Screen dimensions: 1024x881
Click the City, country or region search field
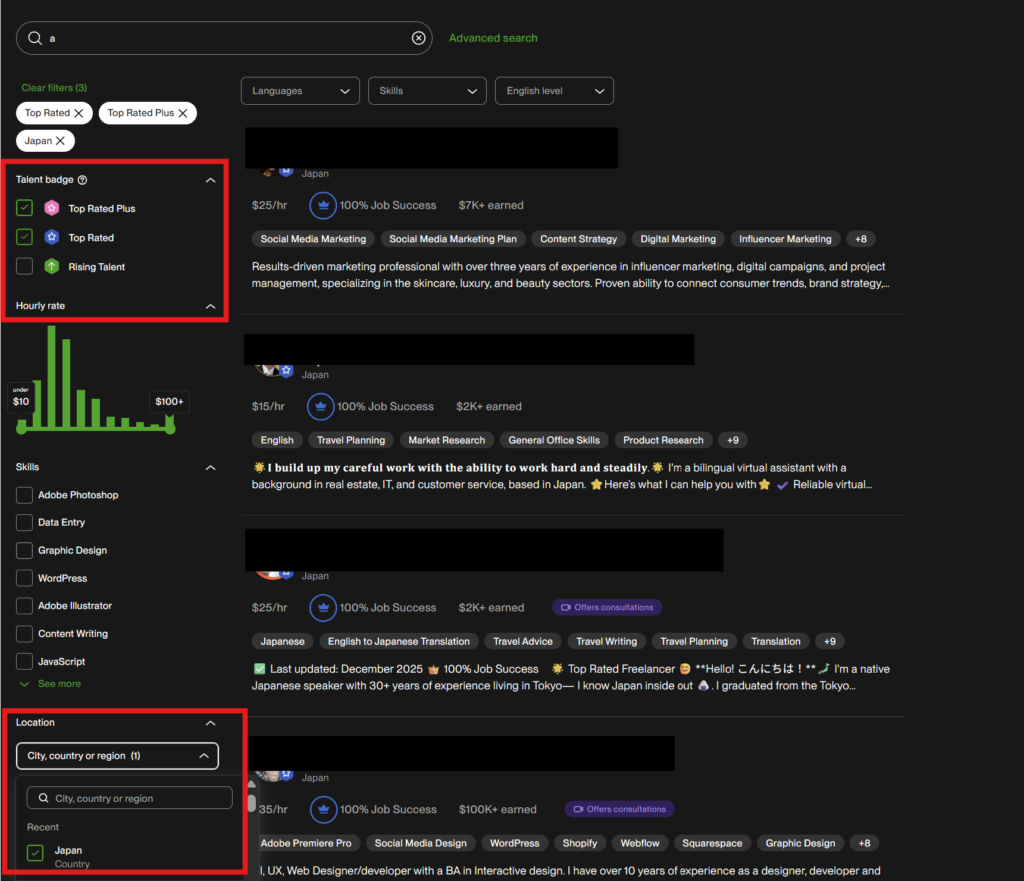130,798
